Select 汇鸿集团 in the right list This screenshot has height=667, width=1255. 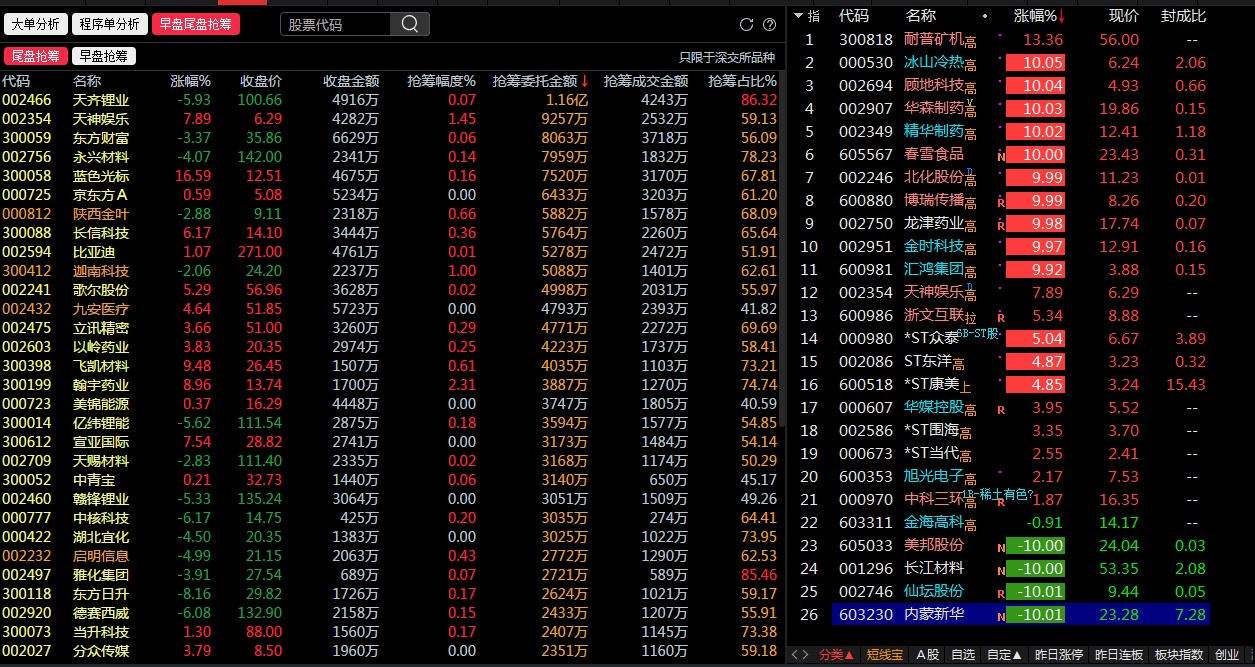coord(934,270)
